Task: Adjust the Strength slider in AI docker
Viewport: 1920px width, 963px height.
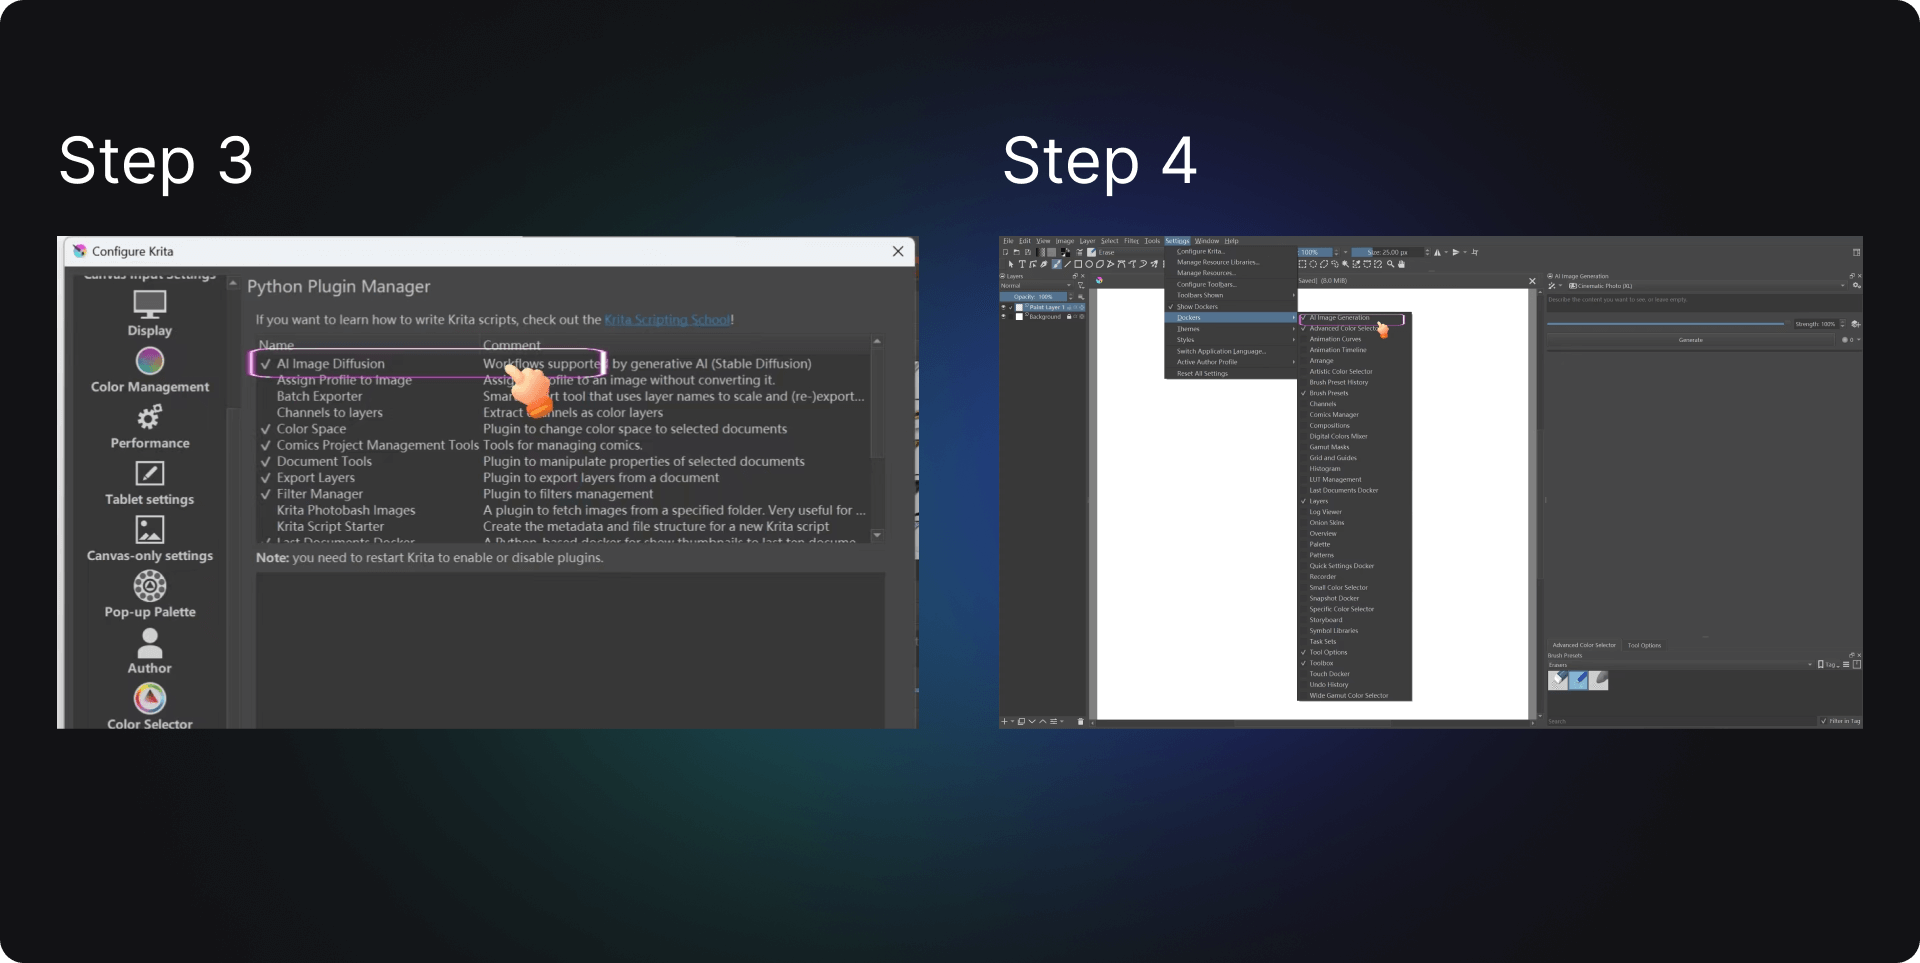Action: tap(1666, 324)
